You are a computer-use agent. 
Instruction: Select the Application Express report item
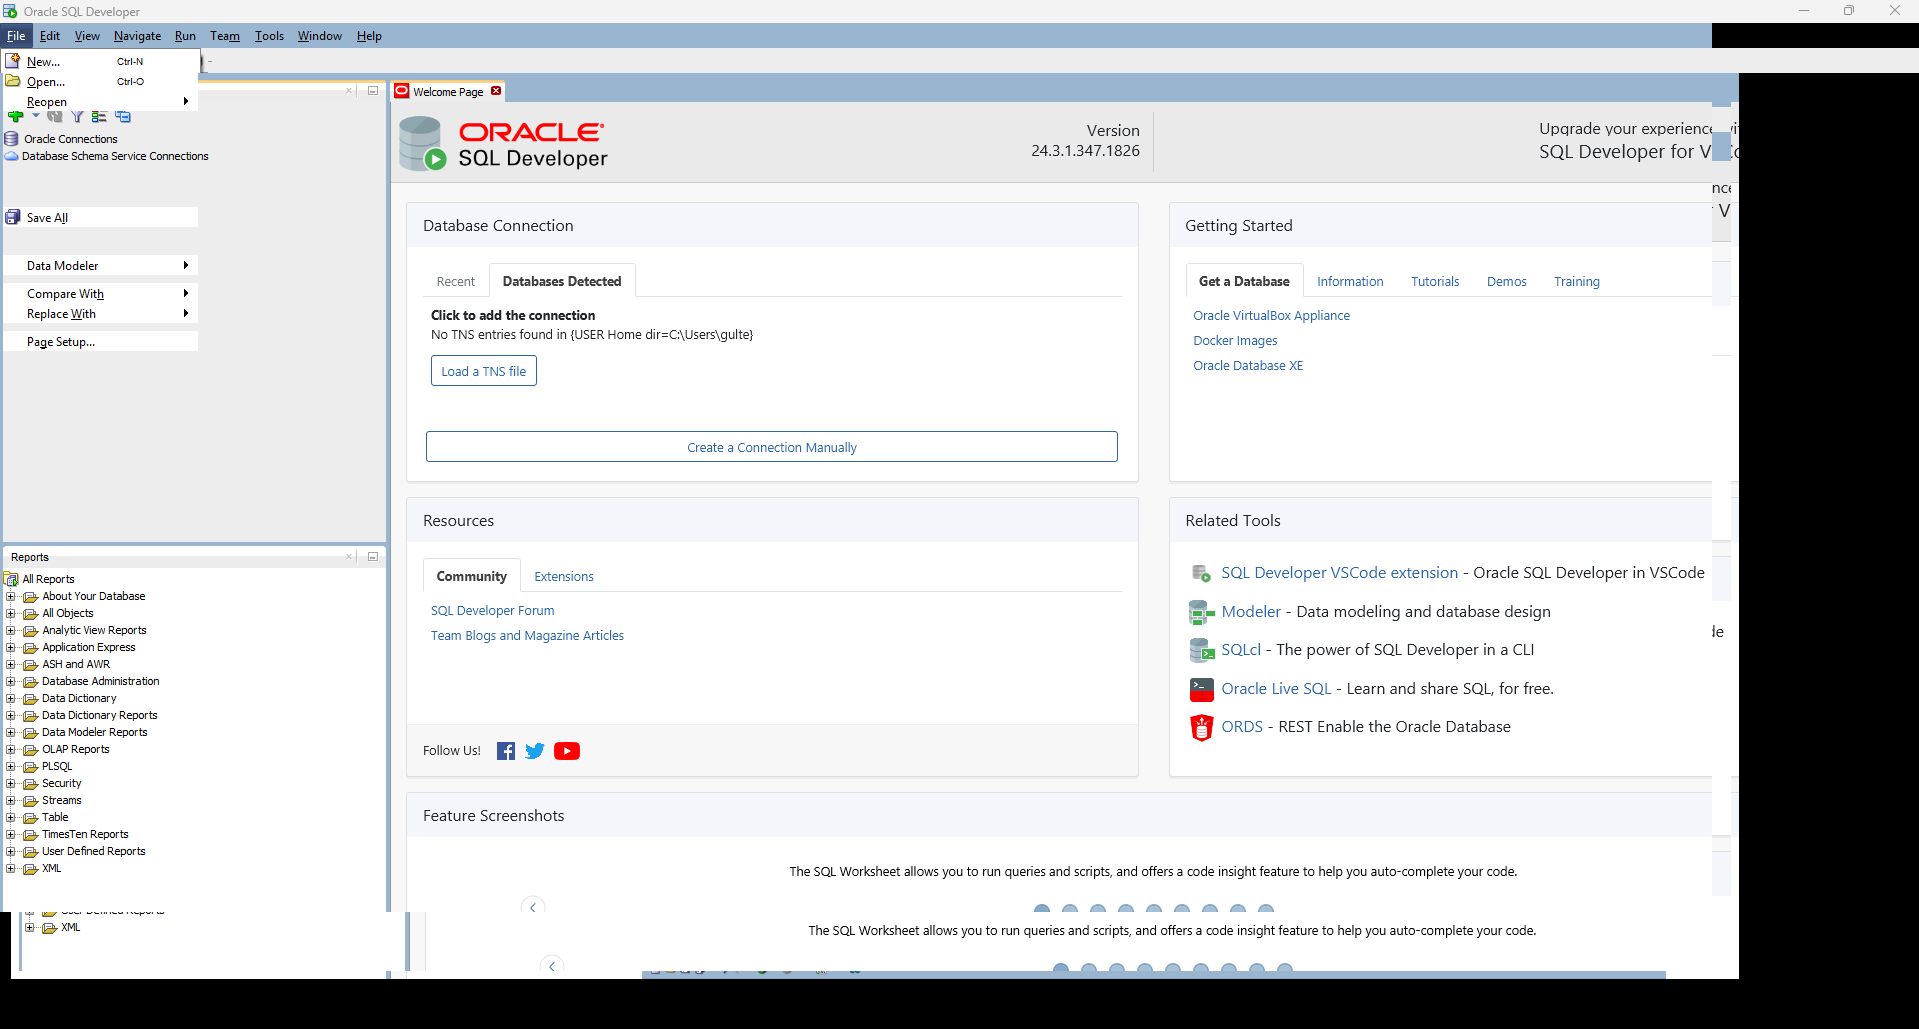point(89,647)
